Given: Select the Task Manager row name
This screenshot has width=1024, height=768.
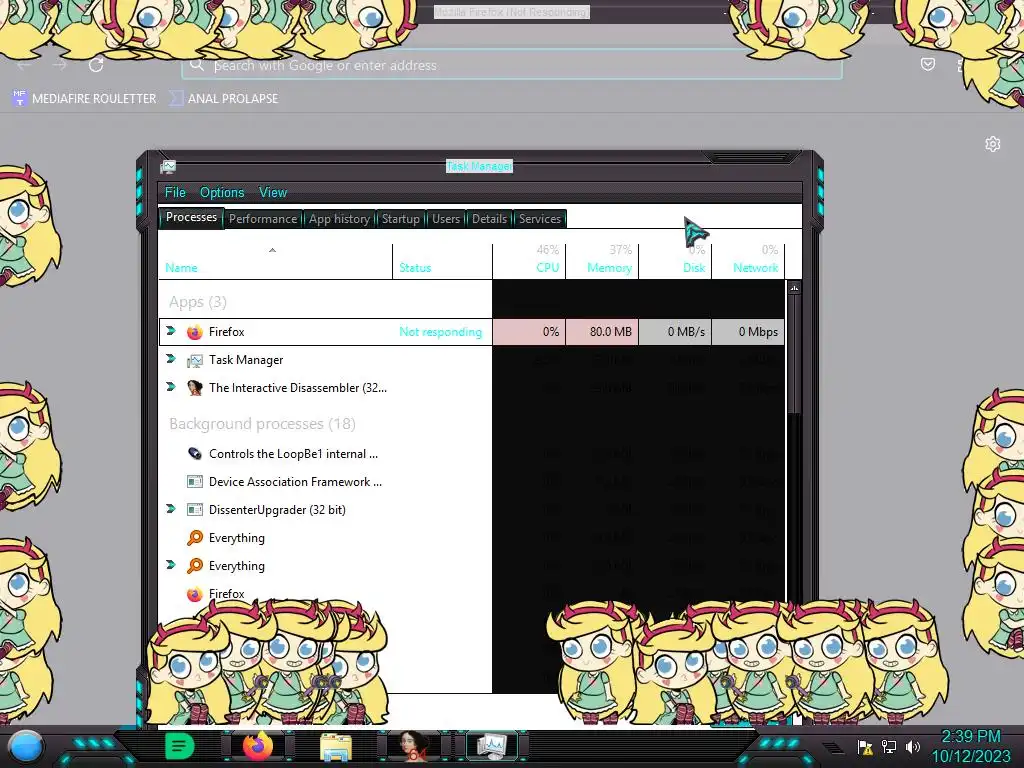Looking at the screenshot, I should pos(246,360).
